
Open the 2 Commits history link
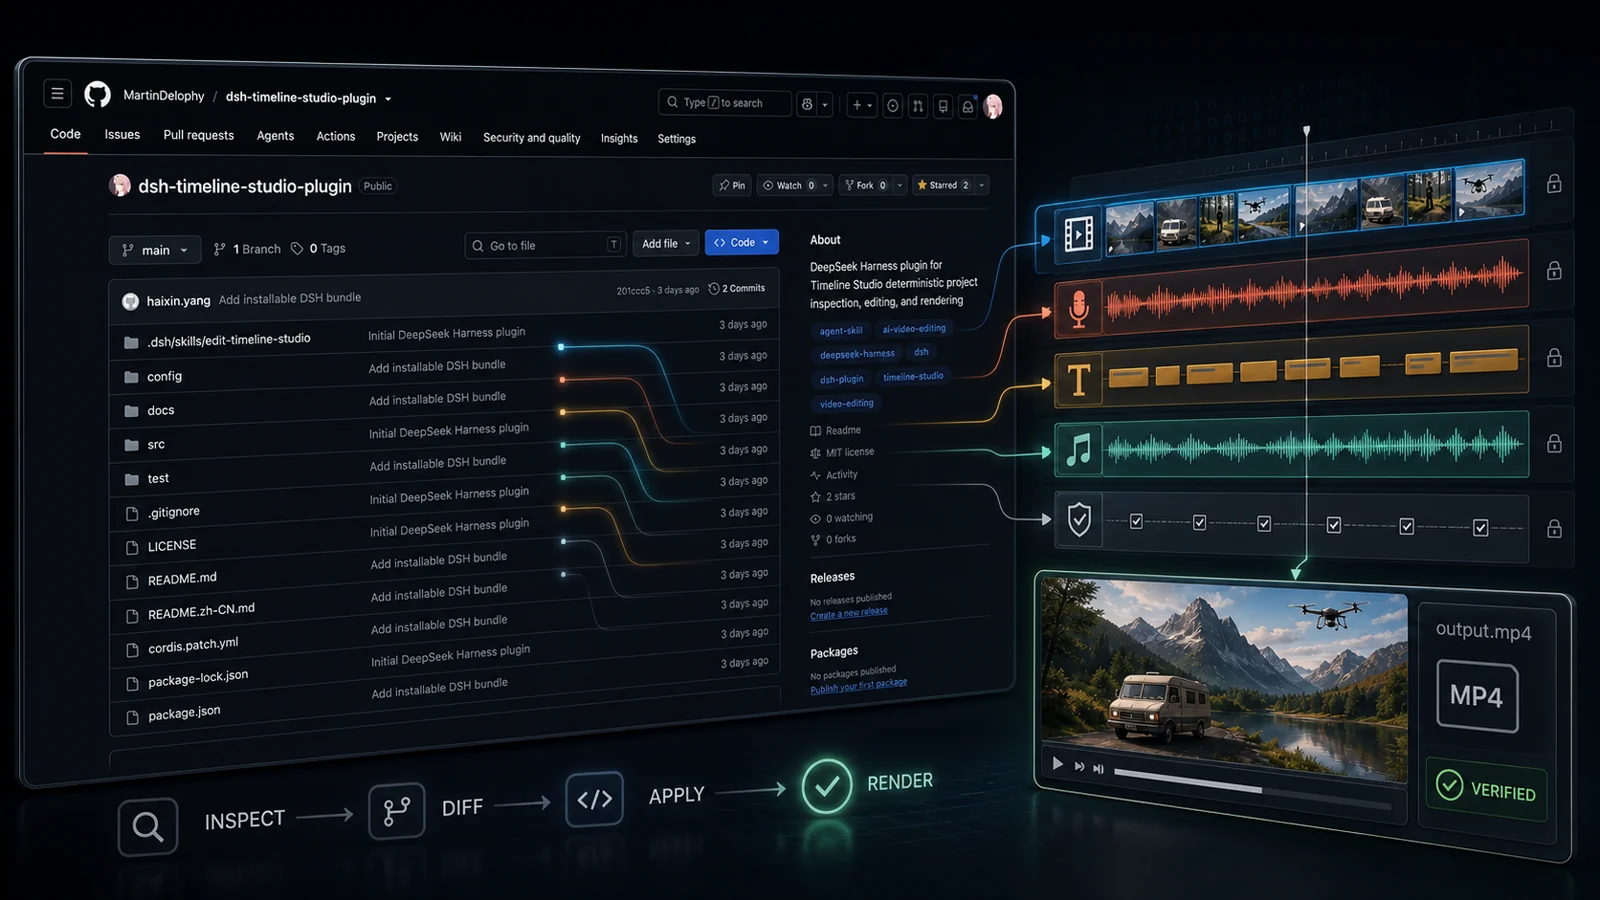coord(737,288)
